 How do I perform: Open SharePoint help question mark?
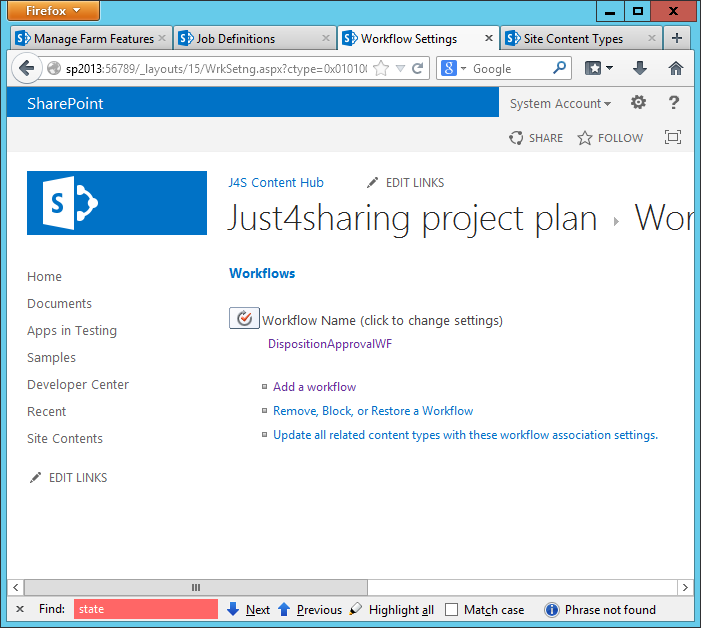coord(673,102)
